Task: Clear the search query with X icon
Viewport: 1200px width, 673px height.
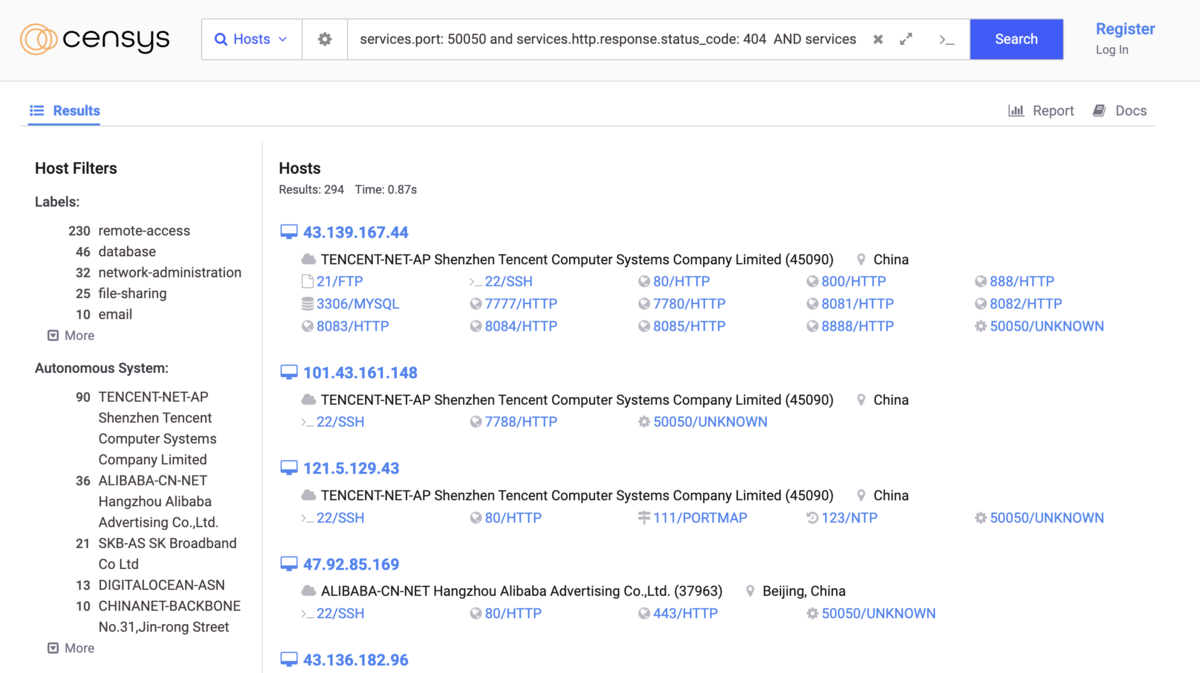Action: [878, 40]
